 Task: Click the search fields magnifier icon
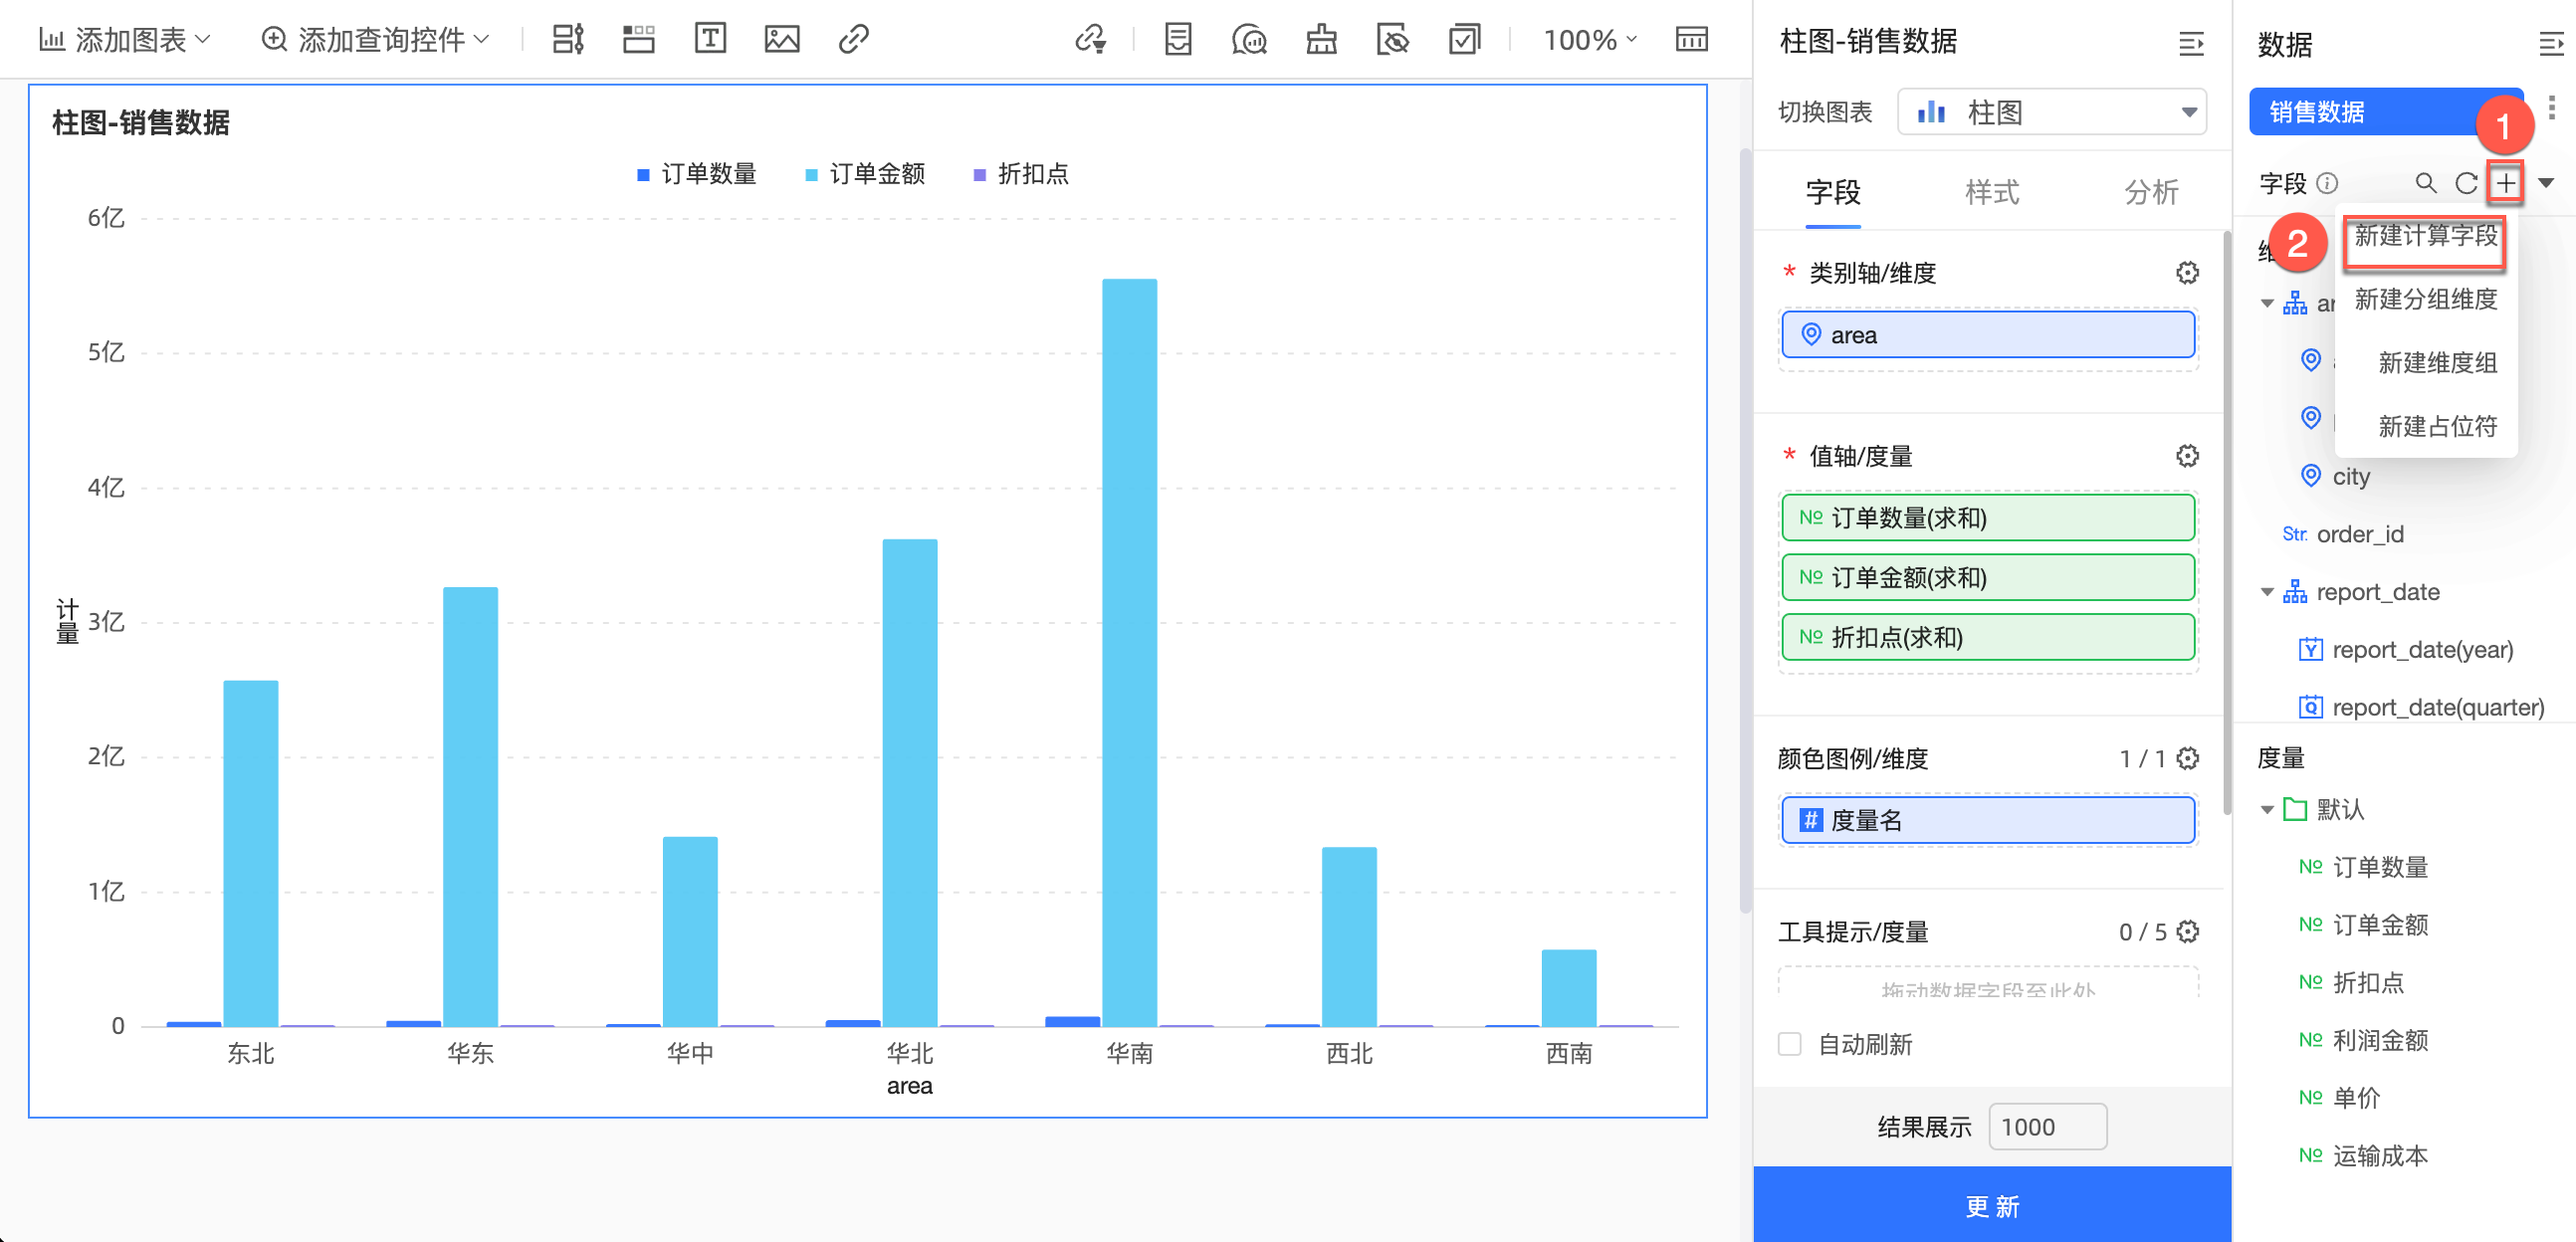(x=2425, y=183)
